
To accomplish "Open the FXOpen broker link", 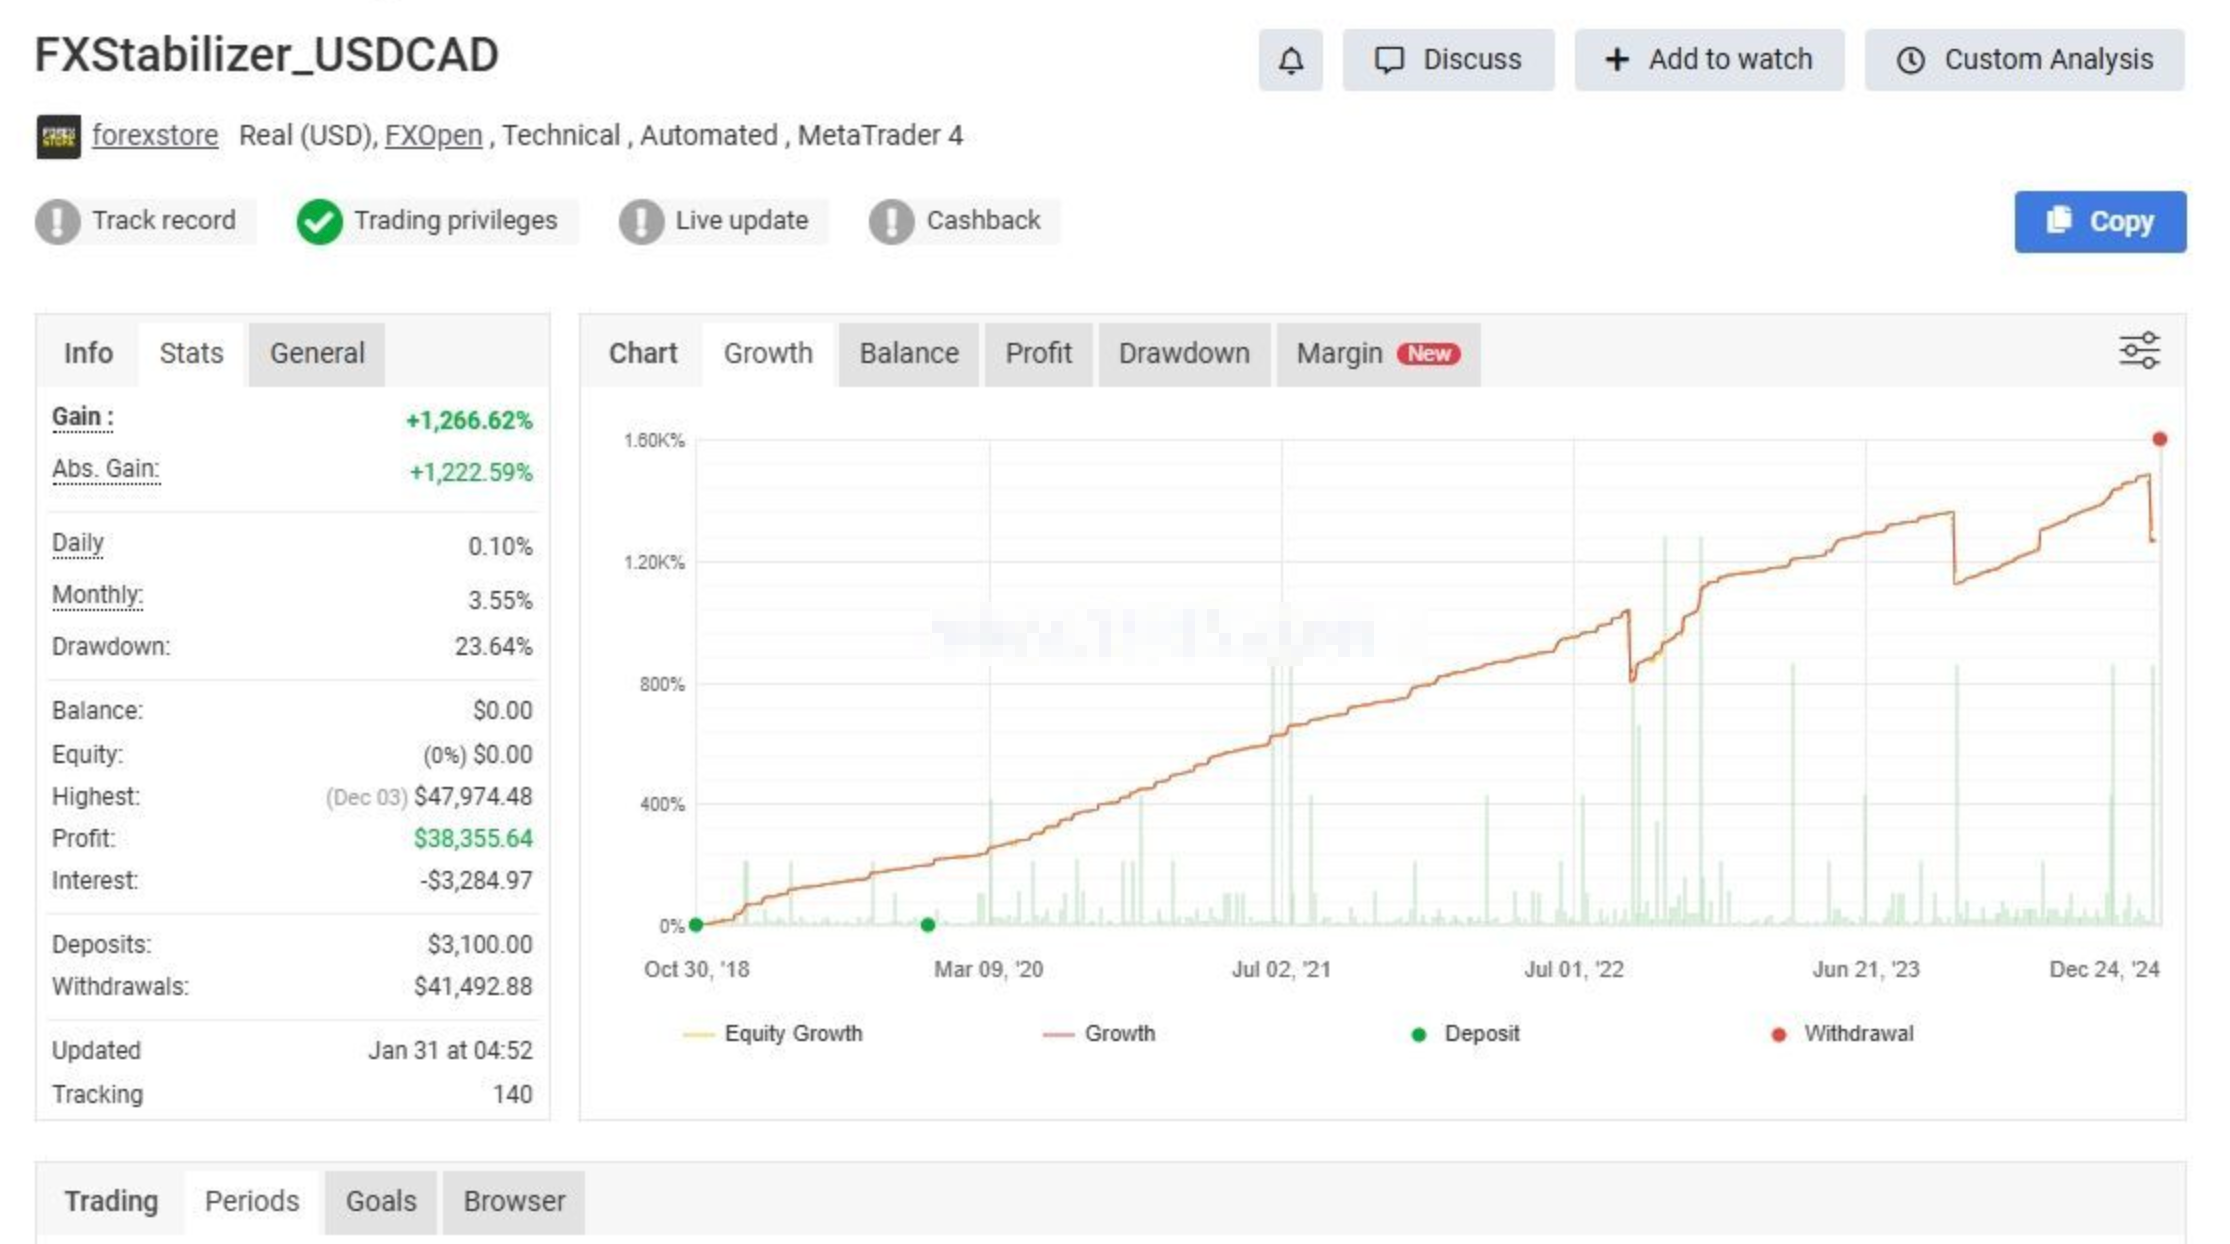I will (433, 135).
